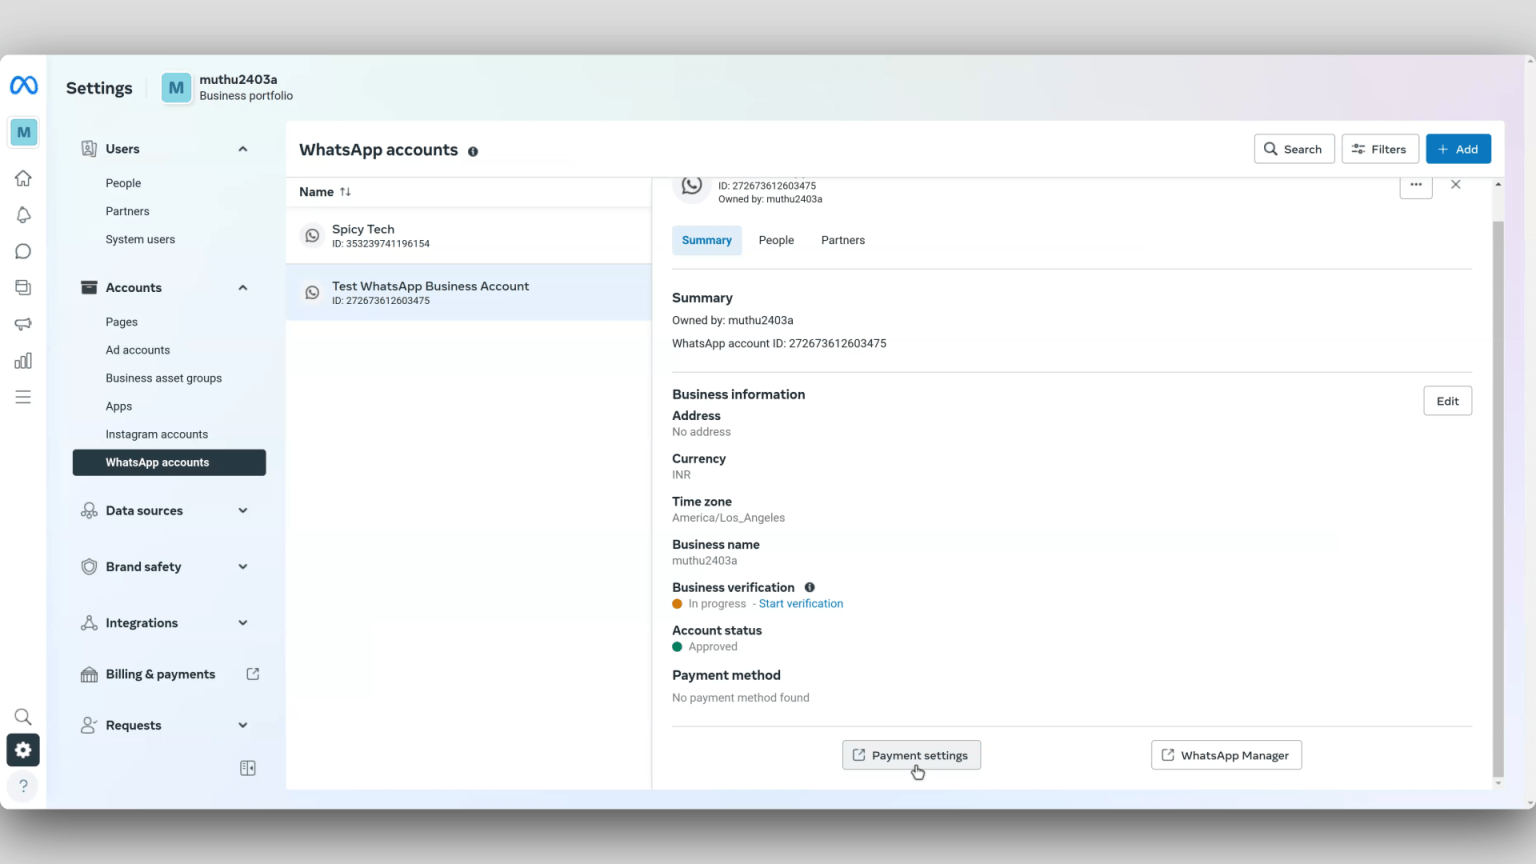The width and height of the screenshot is (1536, 864).
Task: Collapse the sidebar panel icon
Action: pos(248,768)
